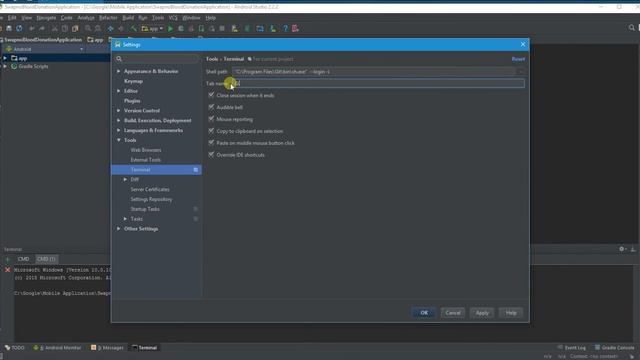
Task: Click browse button beside Shell path
Action: (520, 71)
